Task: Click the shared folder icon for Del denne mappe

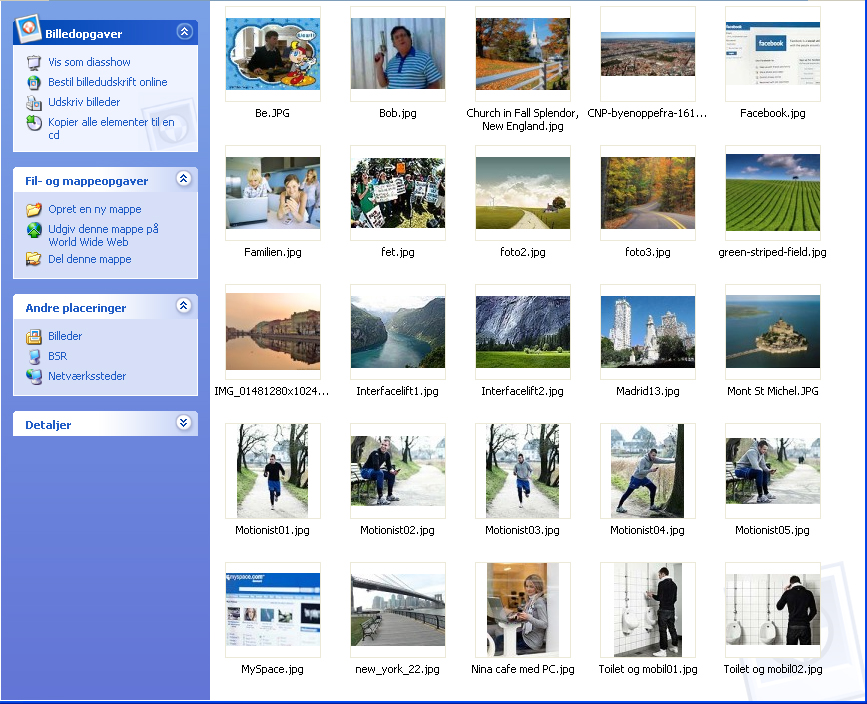Action: point(34,259)
